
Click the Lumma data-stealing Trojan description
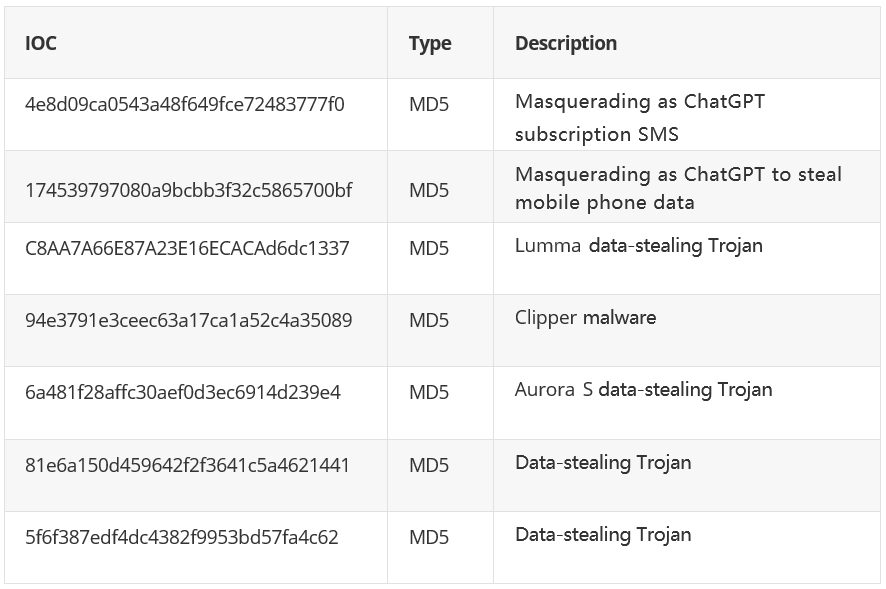[639, 246]
